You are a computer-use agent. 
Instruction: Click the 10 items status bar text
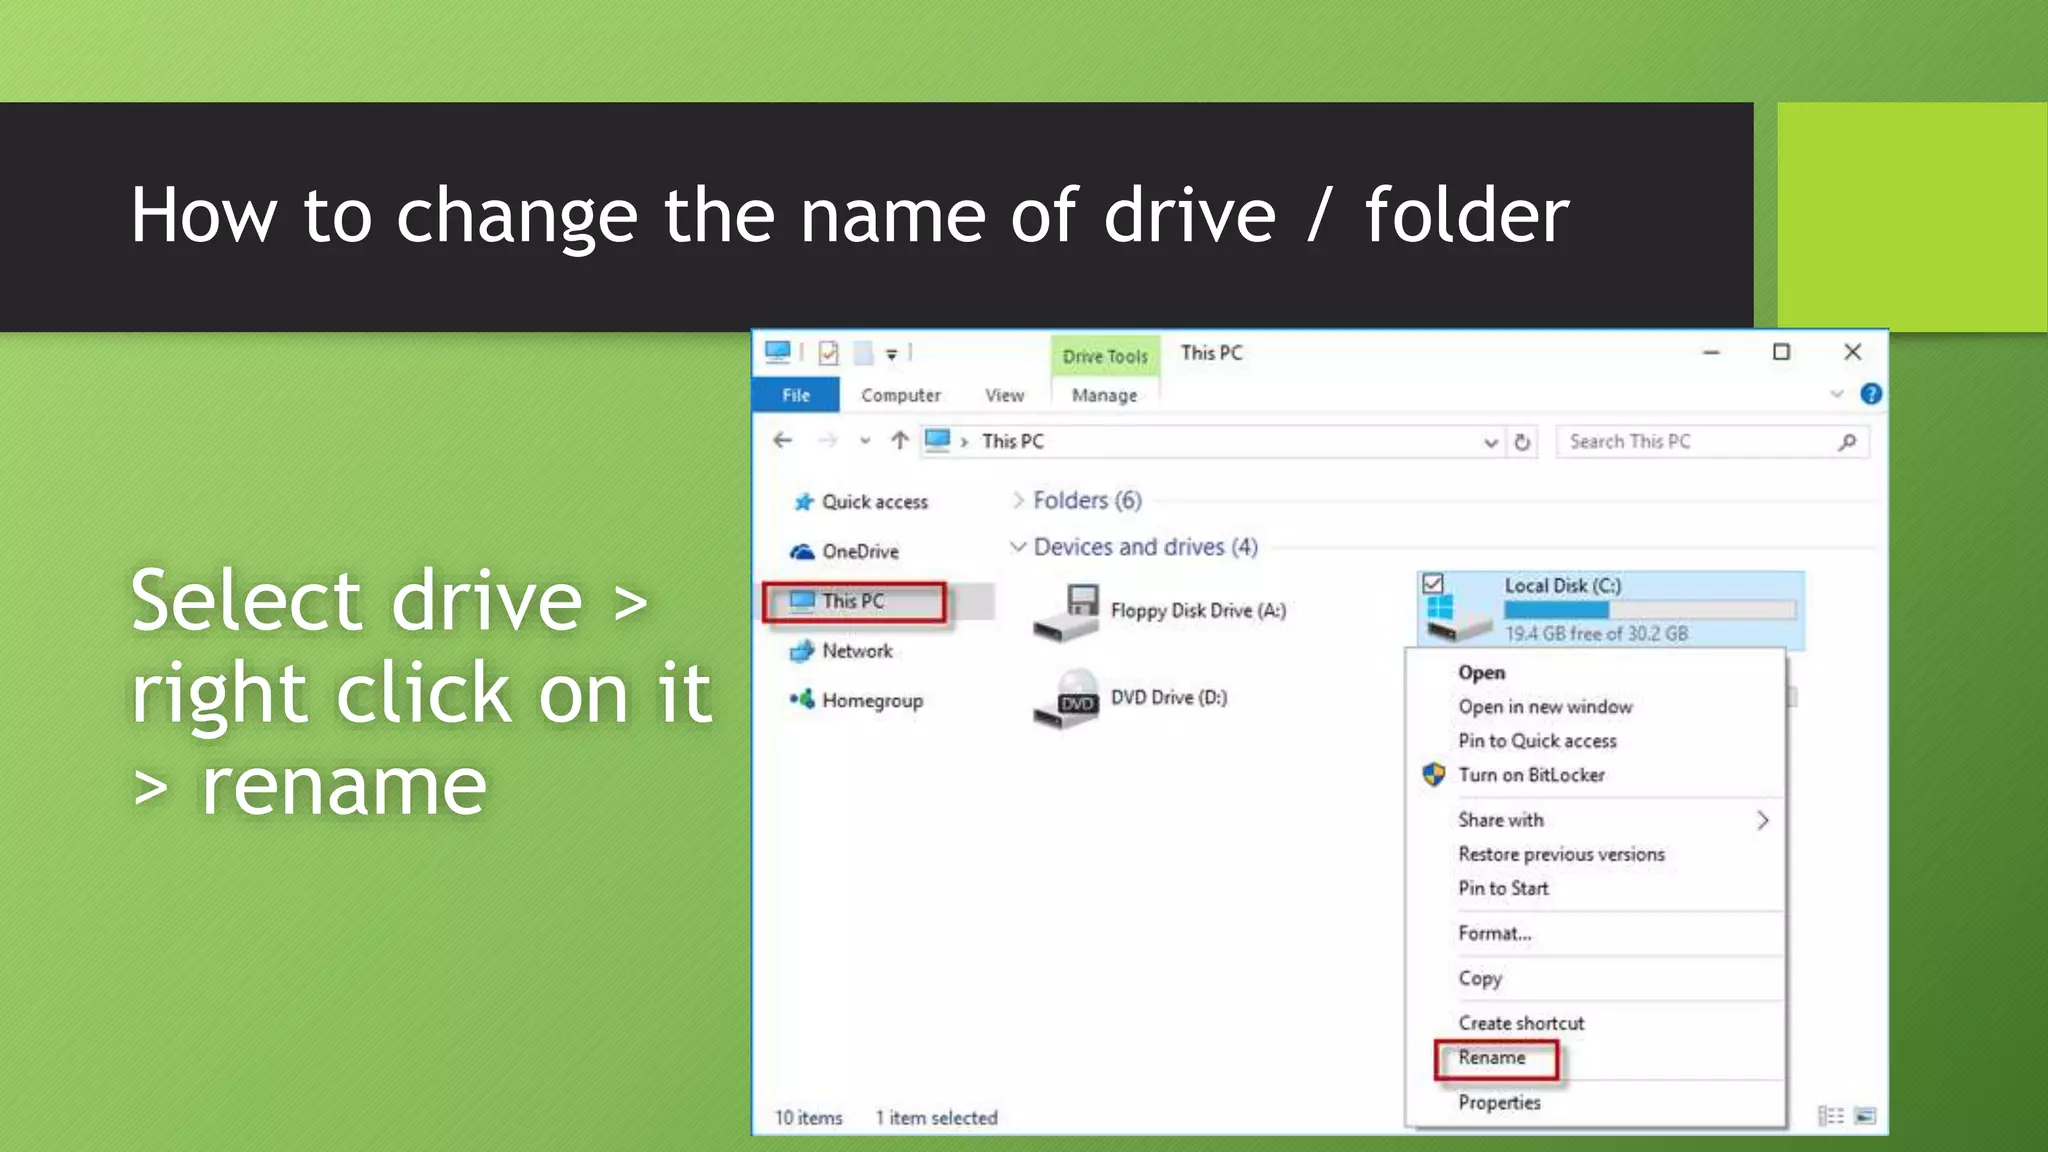tap(808, 1118)
